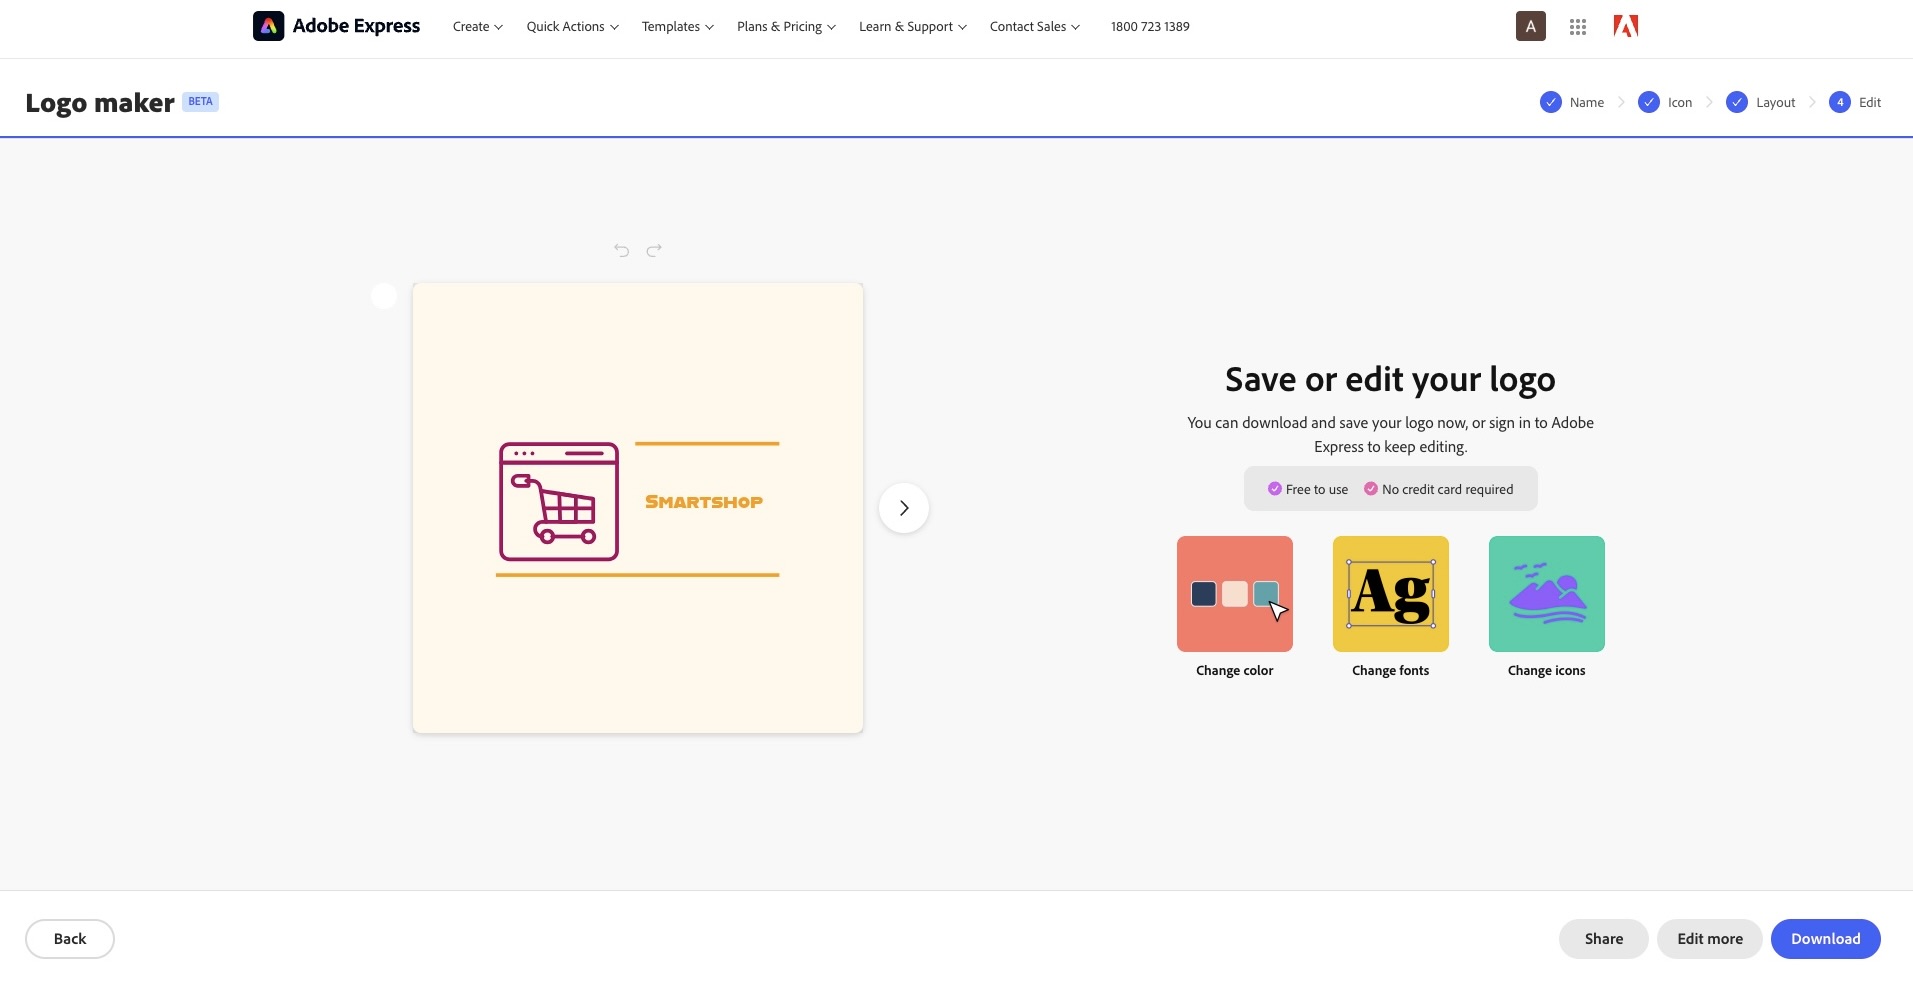The image size is (1913, 986).
Task: Expand the Plans & Pricing dropdown
Action: pos(786,26)
